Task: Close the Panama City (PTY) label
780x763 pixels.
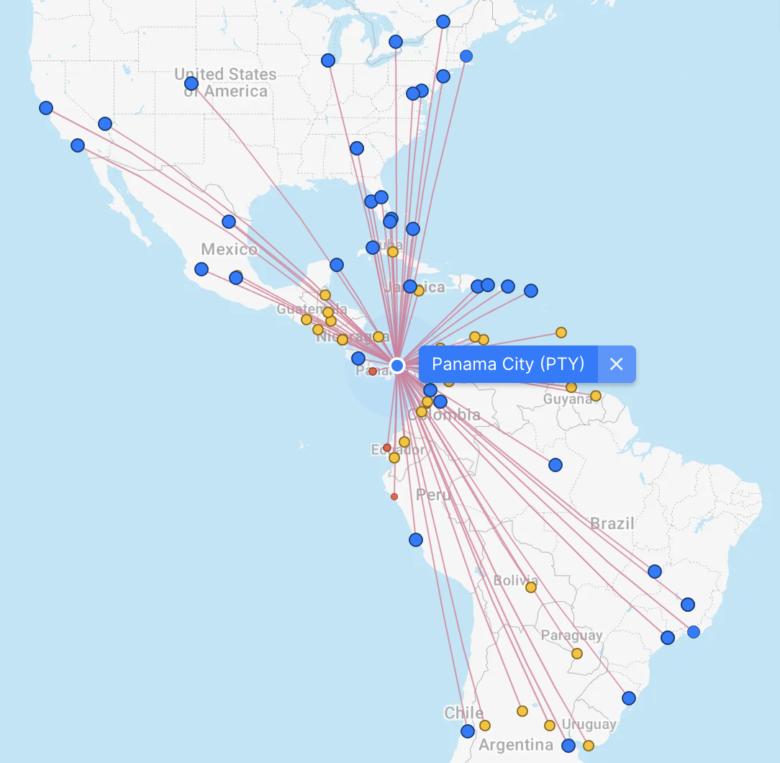Action: 616,364
